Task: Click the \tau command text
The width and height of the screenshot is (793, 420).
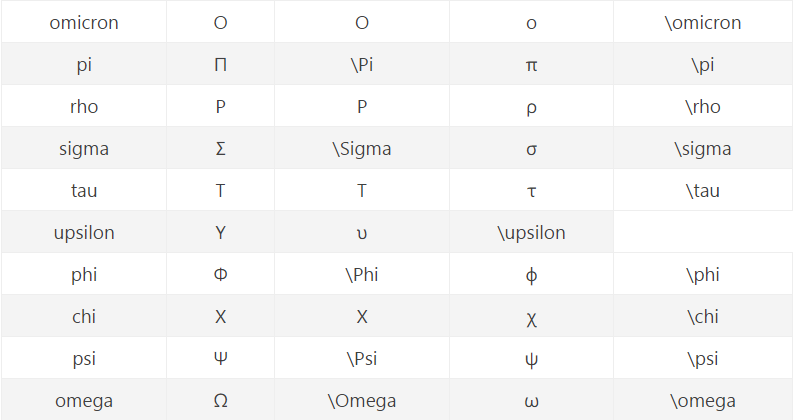Action: pos(702,191)
